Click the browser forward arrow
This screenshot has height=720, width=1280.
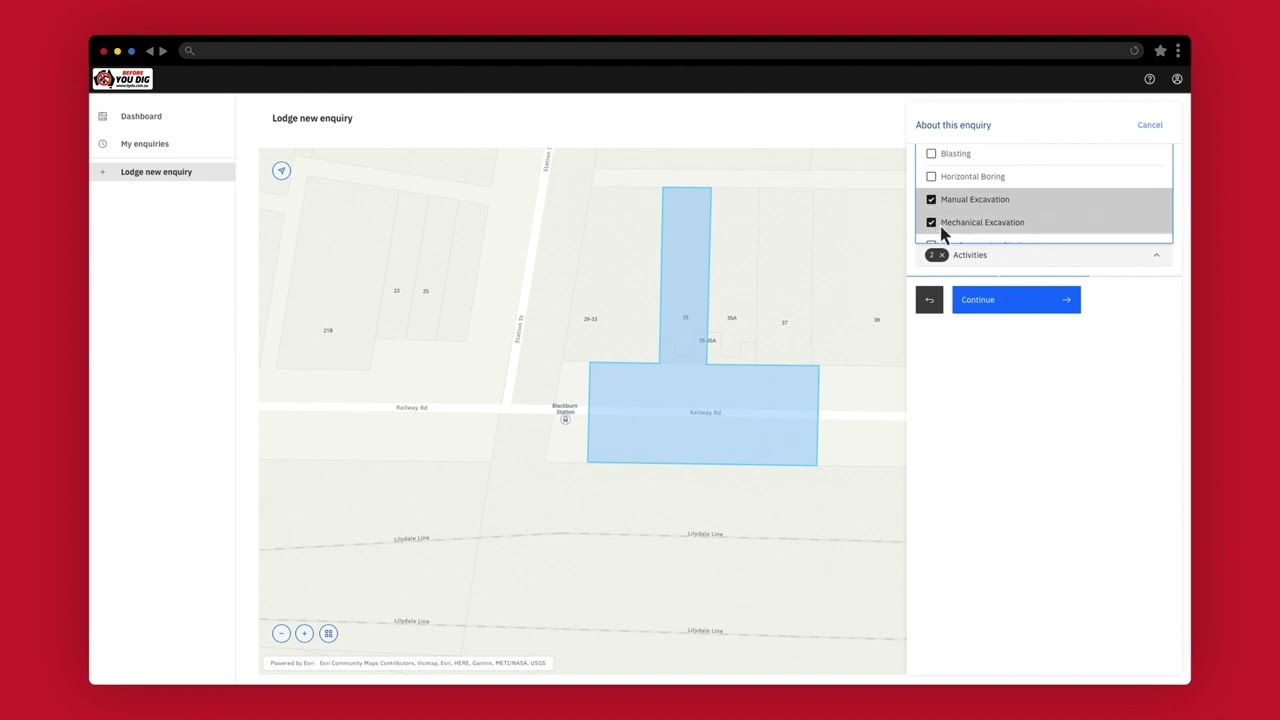click(x=163, y=51)
